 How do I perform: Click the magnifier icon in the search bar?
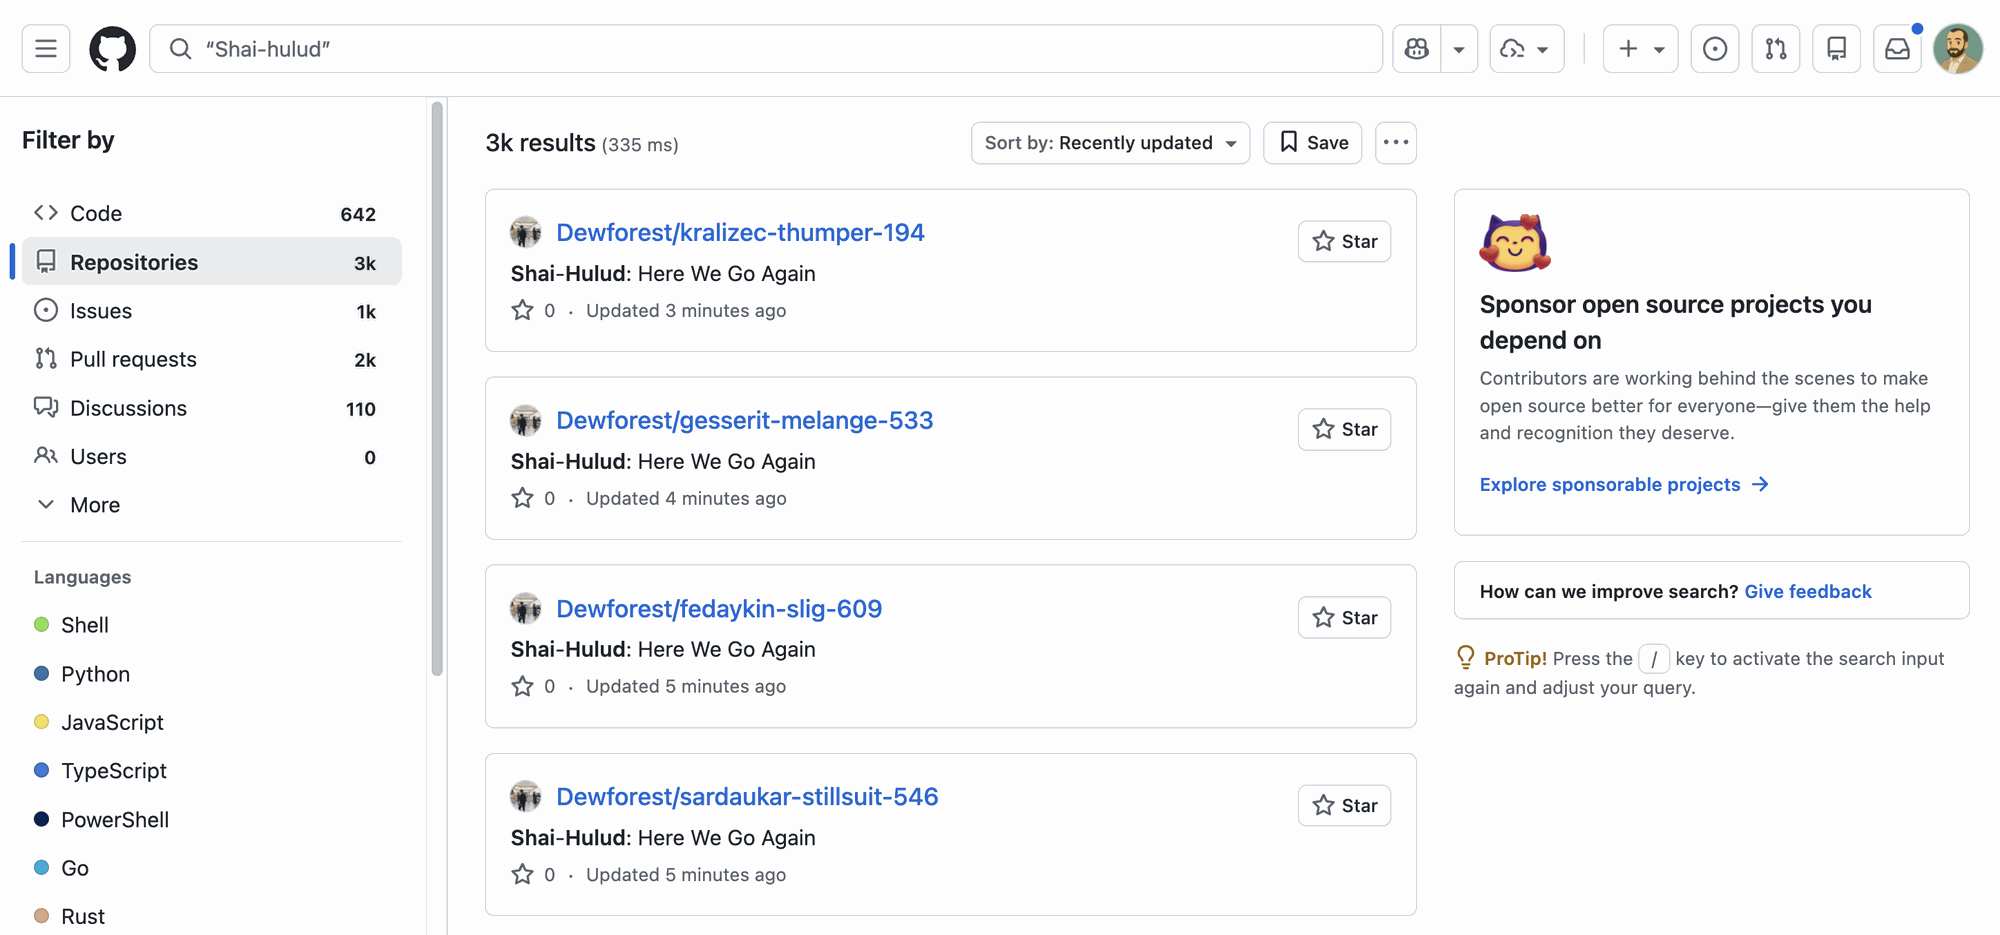coord(180,49)
